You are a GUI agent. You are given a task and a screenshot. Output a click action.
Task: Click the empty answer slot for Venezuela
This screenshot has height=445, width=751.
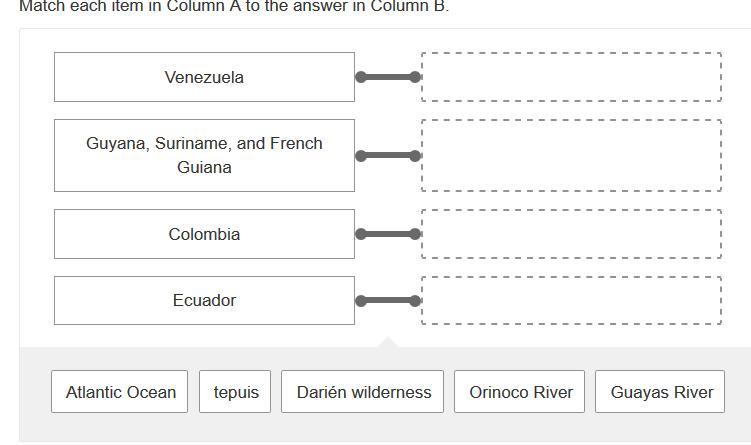click(571, 77)
